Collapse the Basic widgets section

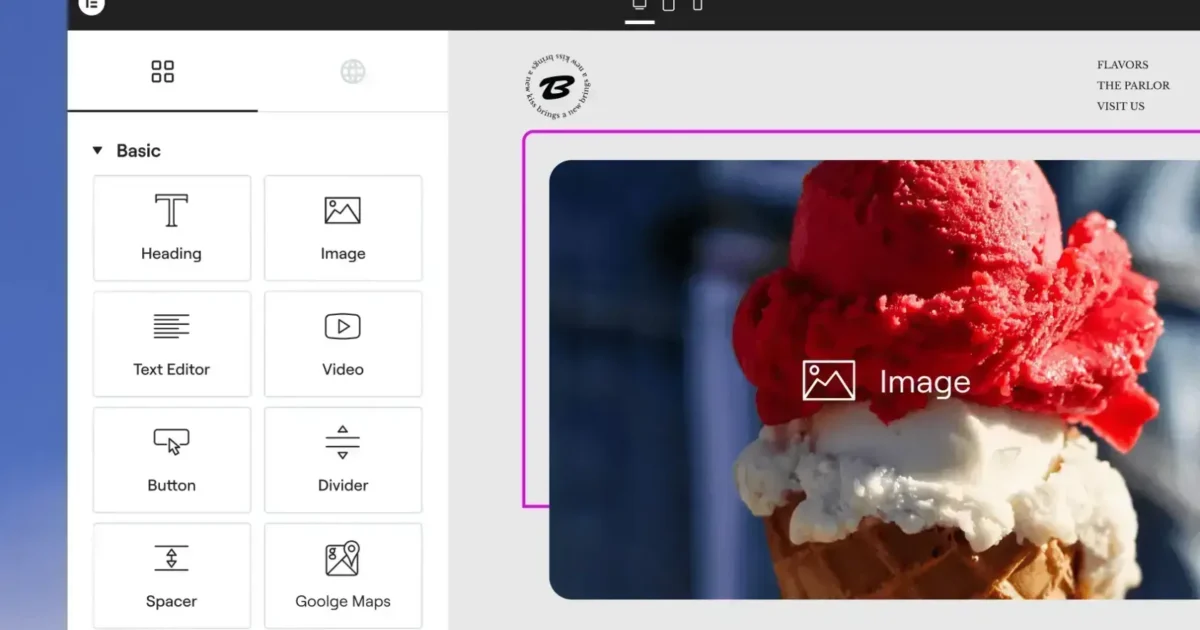click(x=98, y=151)
